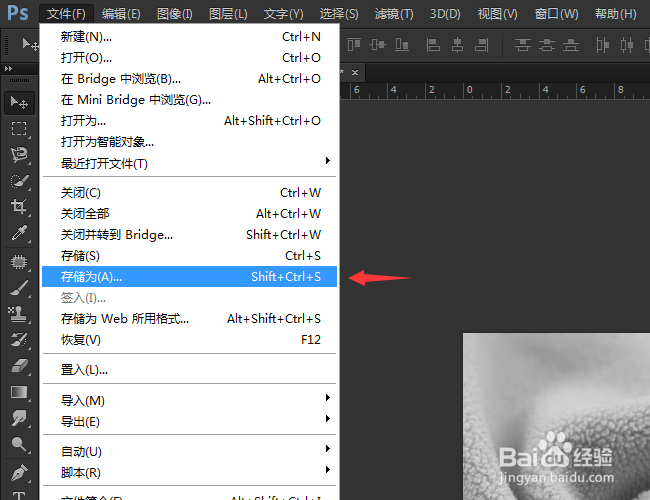Expand 脚本(R) submenu
Image resolution: width=650 pixels, height=500 pixels.
pyautogui.click(x=189, y=473)
